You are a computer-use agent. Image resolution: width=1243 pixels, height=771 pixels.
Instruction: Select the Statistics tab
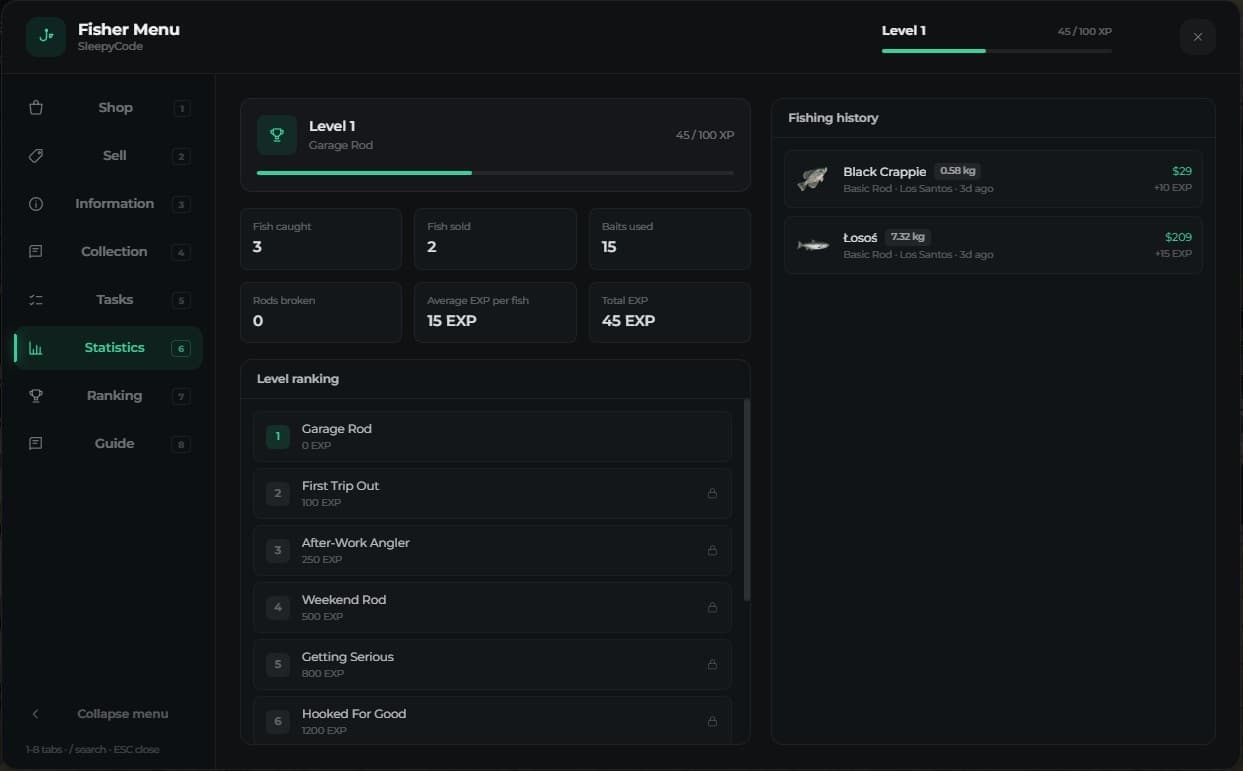(x=108, y=348)
